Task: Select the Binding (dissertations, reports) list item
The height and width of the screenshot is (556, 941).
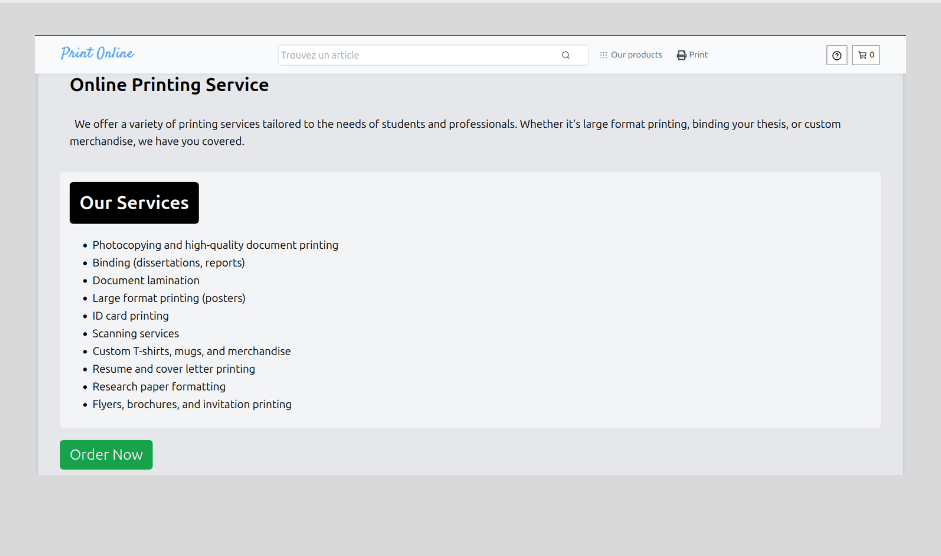Action: (x=168, y=263)
